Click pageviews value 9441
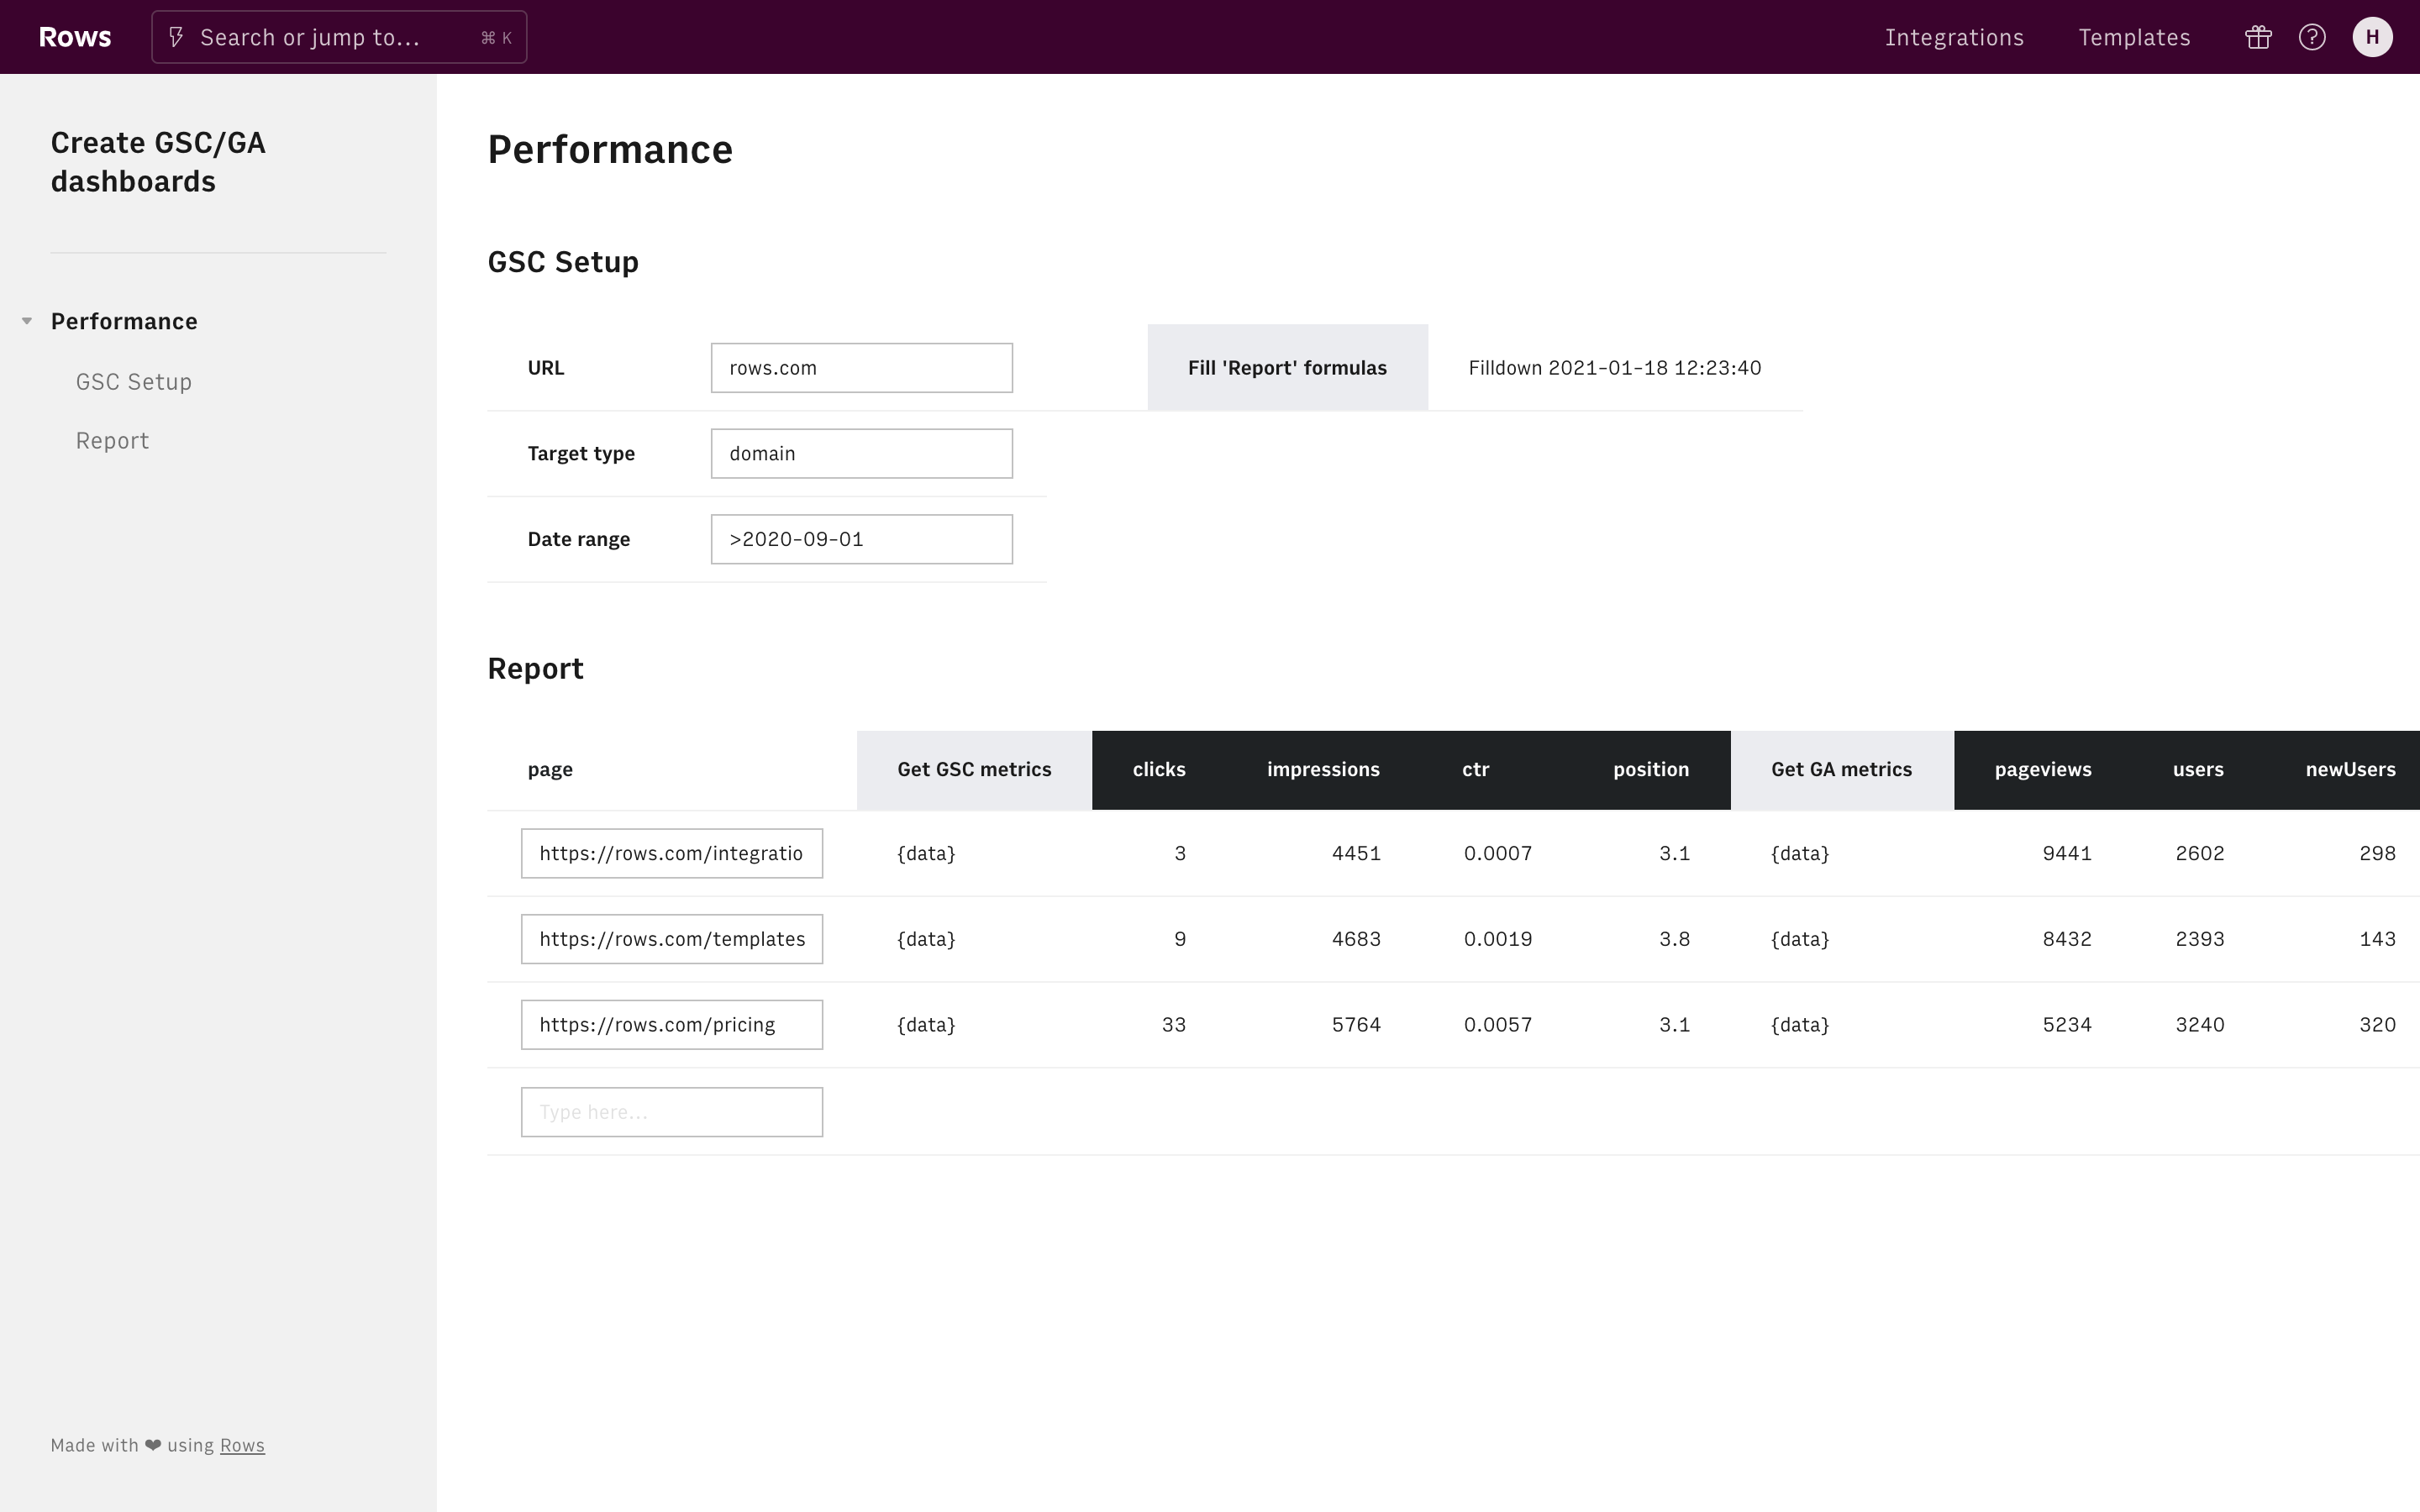The height and width of the screenshot is (1512, 2420). [2067, 853]
